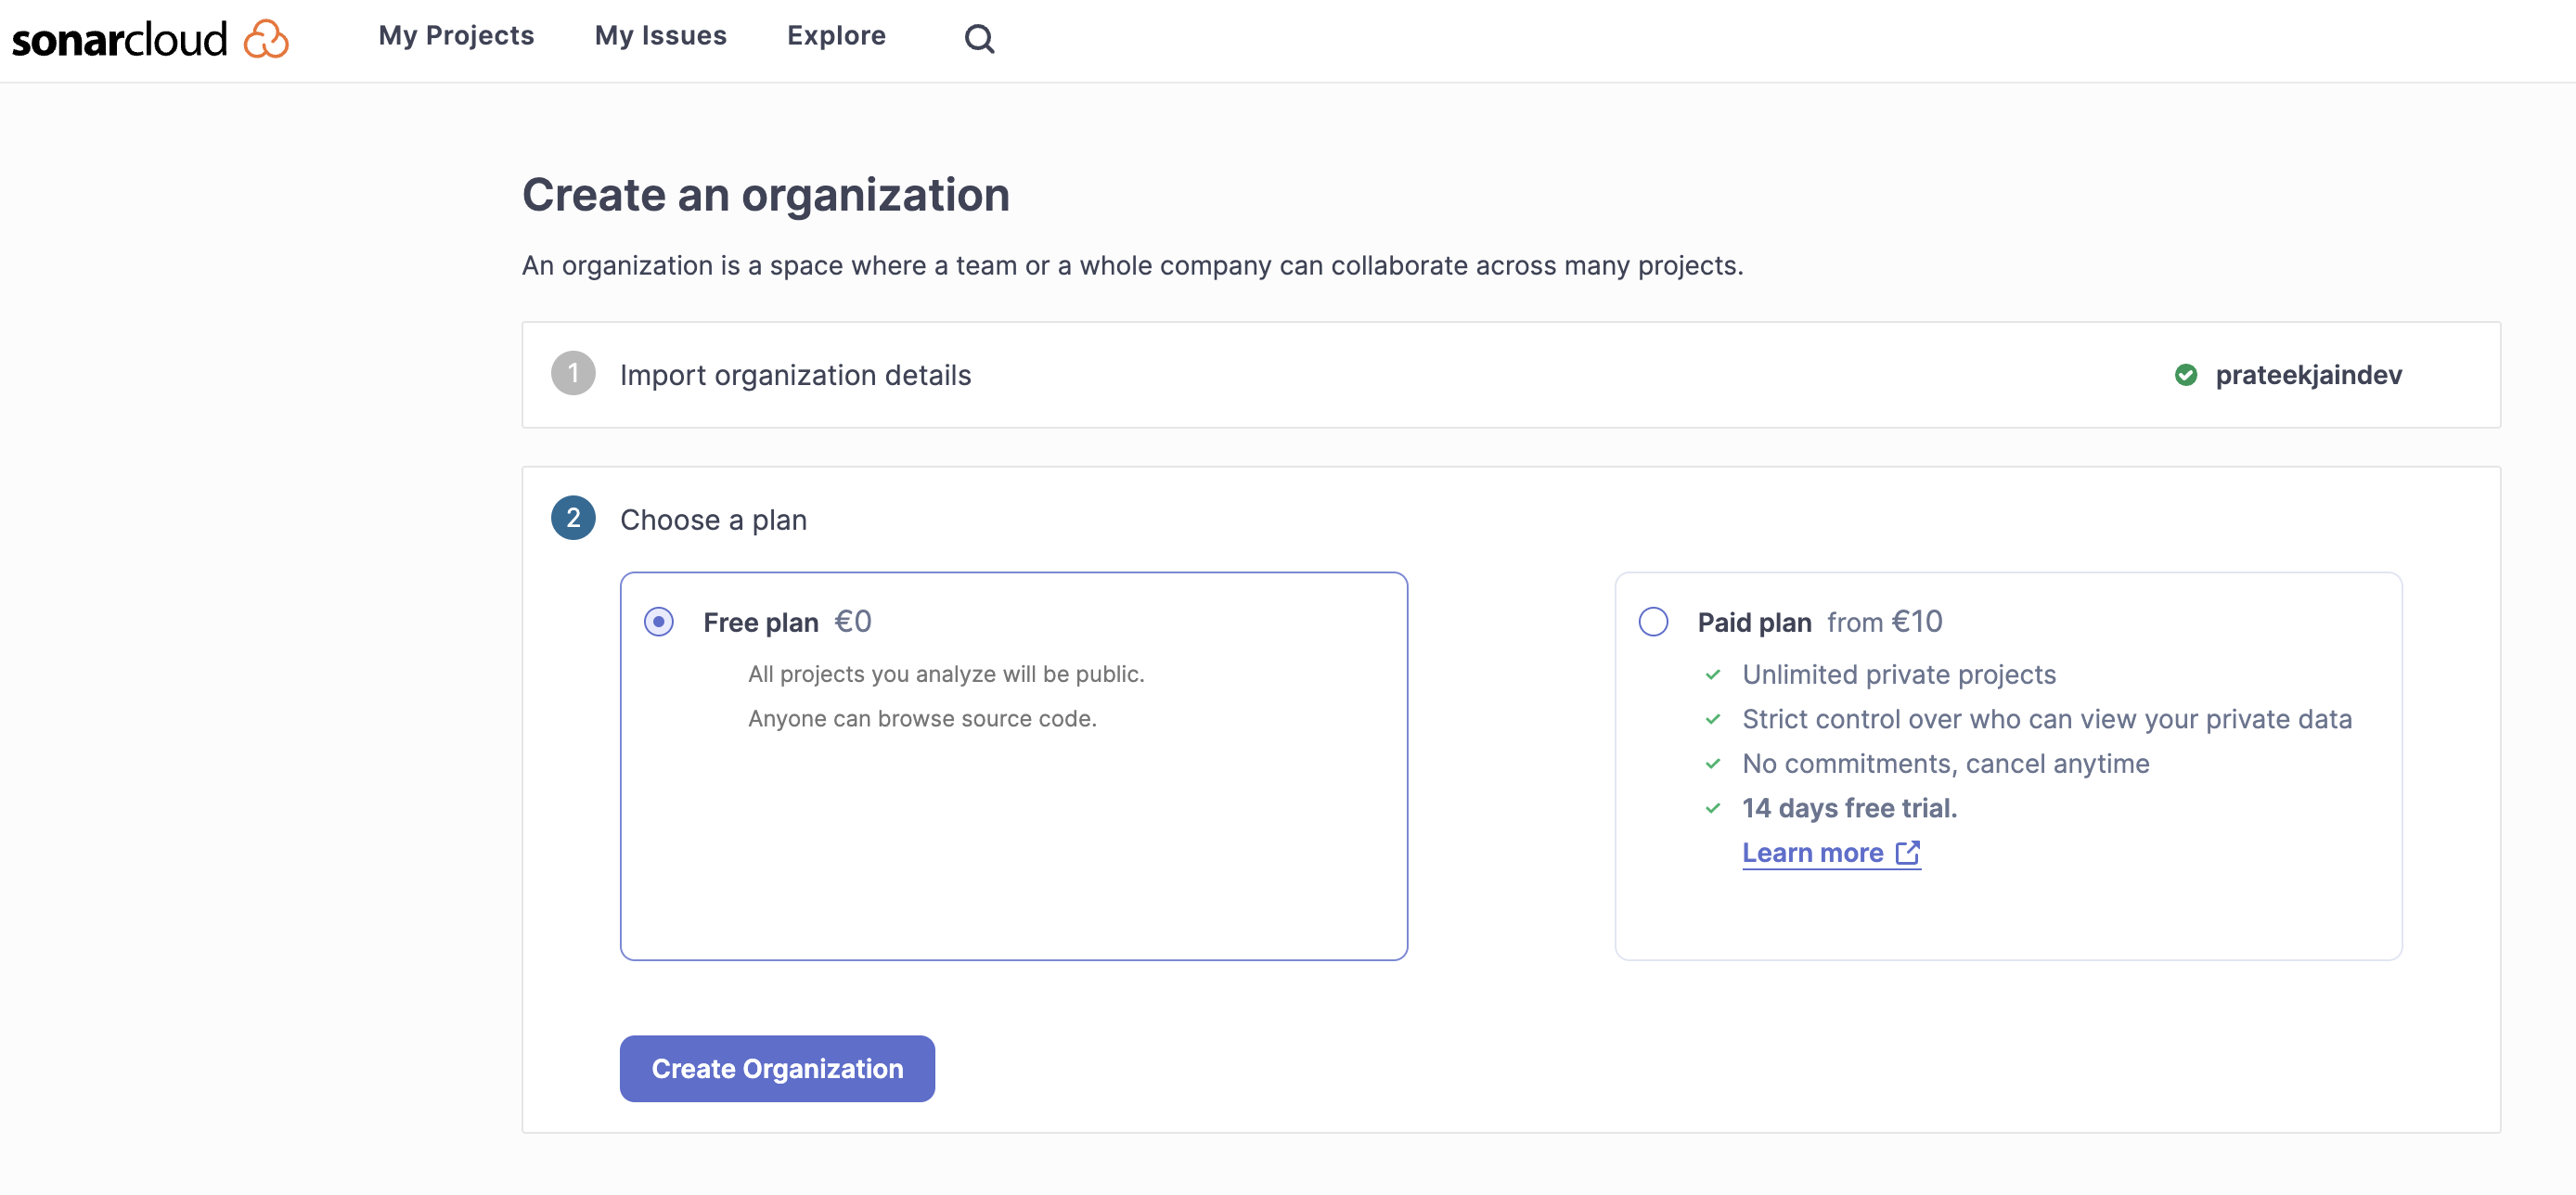Follow the Learn more link
Image resolution: width=2576 pixels, height=1195 pixels.
[1812, 852]
